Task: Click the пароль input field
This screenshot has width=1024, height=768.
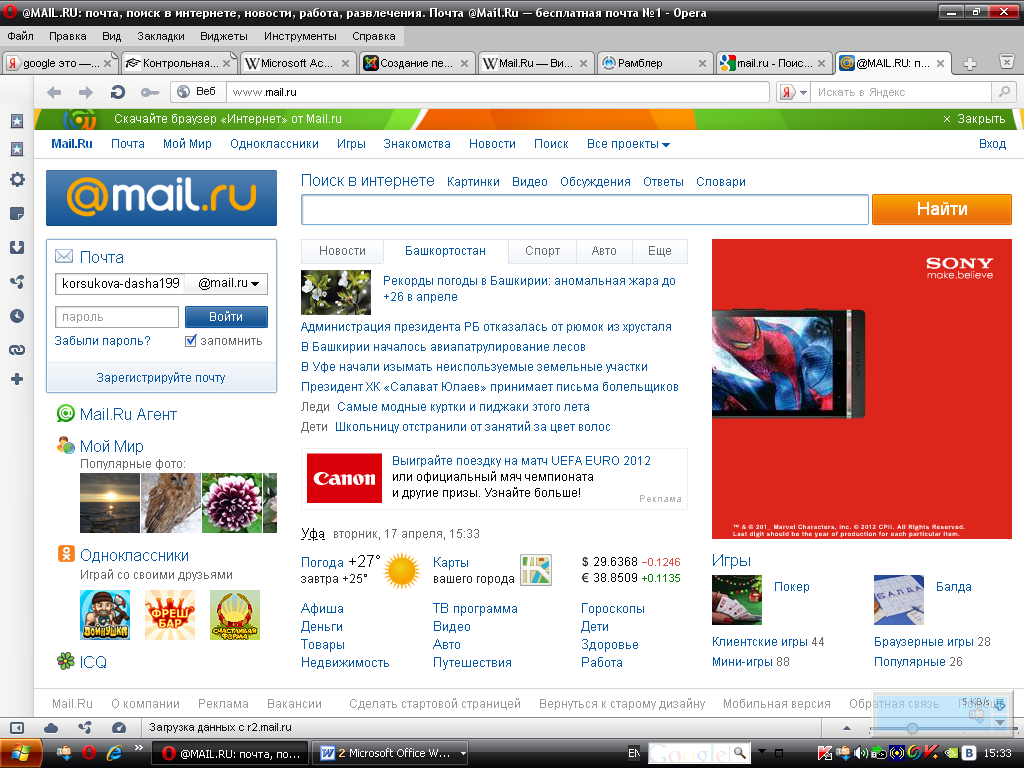Action: coord(117,317)
